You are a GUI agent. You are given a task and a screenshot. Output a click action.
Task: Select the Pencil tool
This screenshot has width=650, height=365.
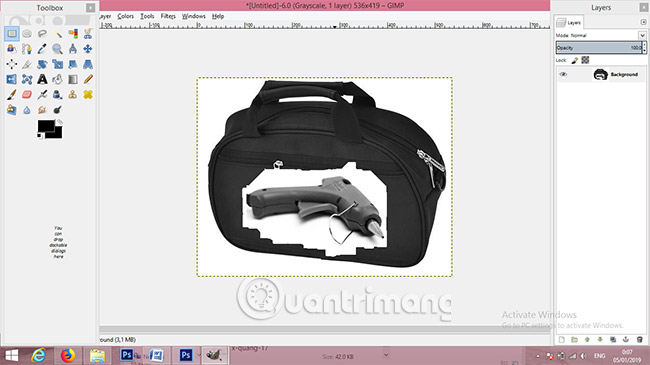[x=88, y=79]
